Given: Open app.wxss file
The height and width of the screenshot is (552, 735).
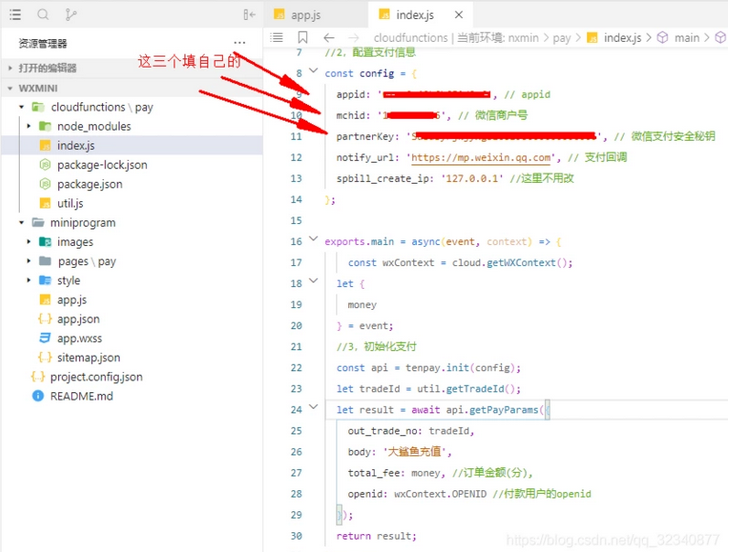Looking at the screenshot, I should point(79,338).
